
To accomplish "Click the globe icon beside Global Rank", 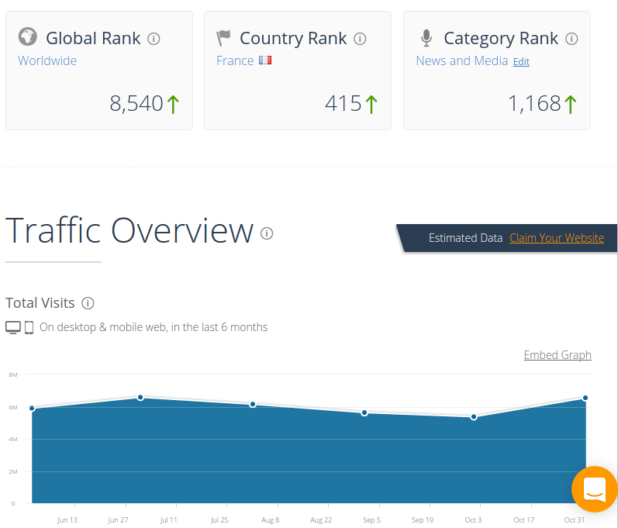I will pos(28,38).
